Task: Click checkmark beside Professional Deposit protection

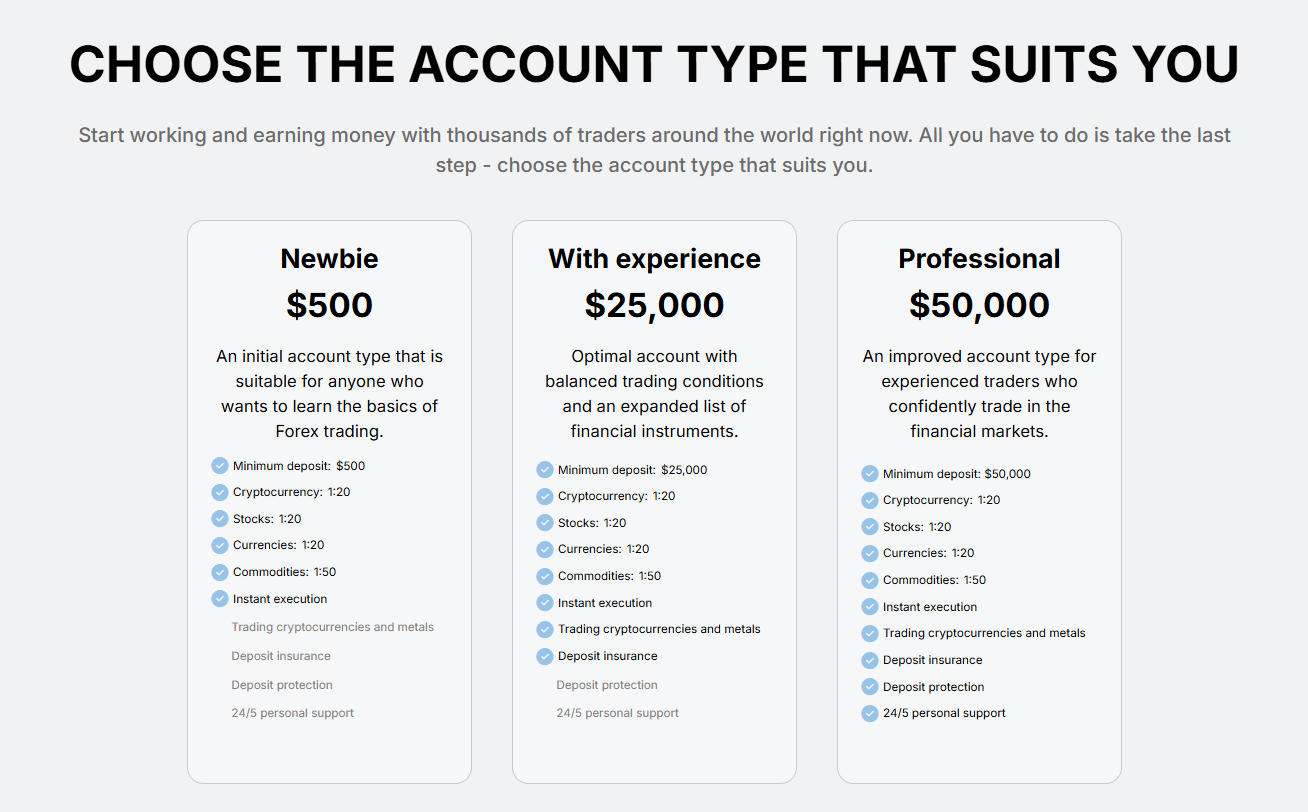Action: pos(870,687)
